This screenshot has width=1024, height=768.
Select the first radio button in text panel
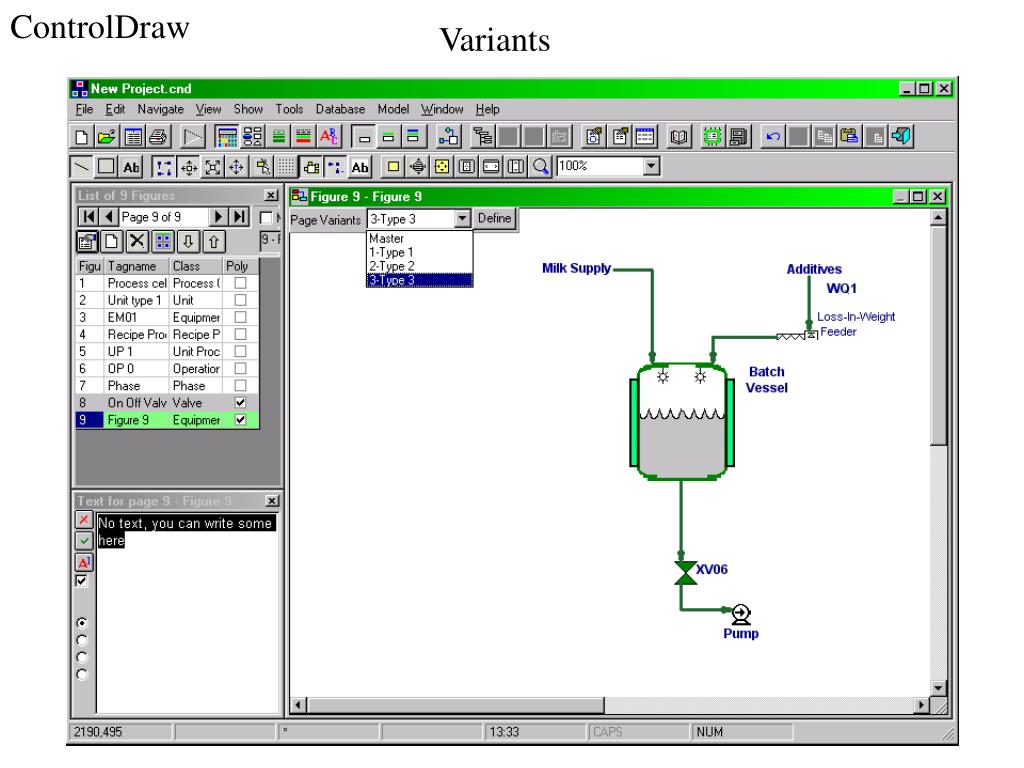point(82,622)
